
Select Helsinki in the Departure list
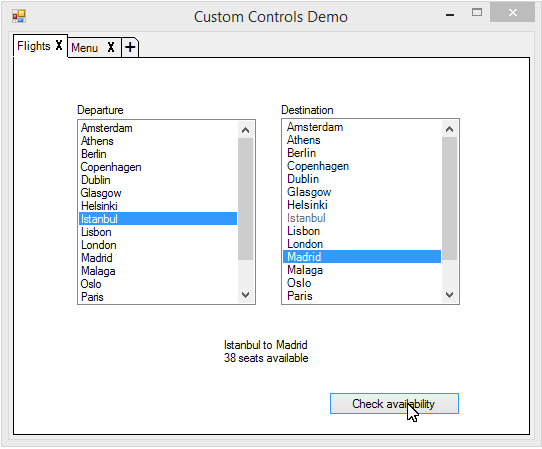158,206
